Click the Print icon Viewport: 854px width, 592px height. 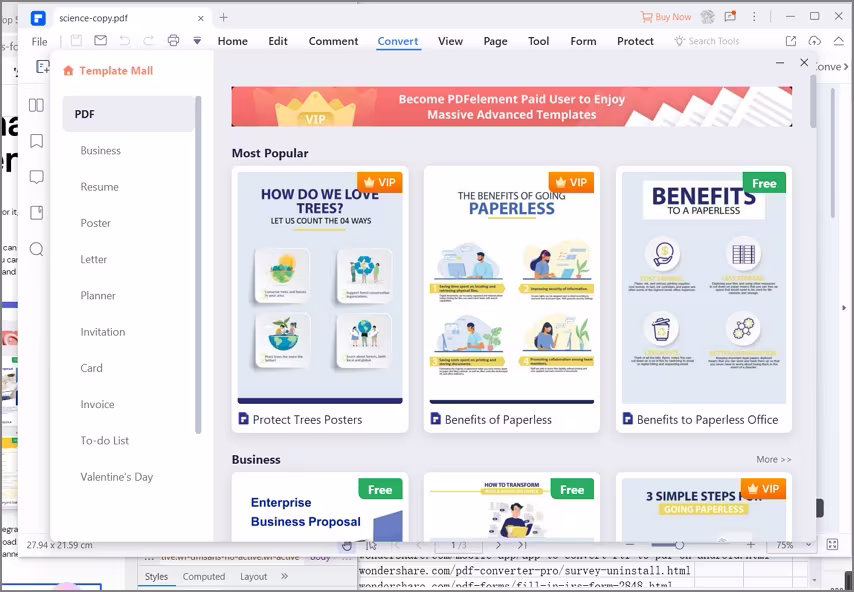click(173, 40)
